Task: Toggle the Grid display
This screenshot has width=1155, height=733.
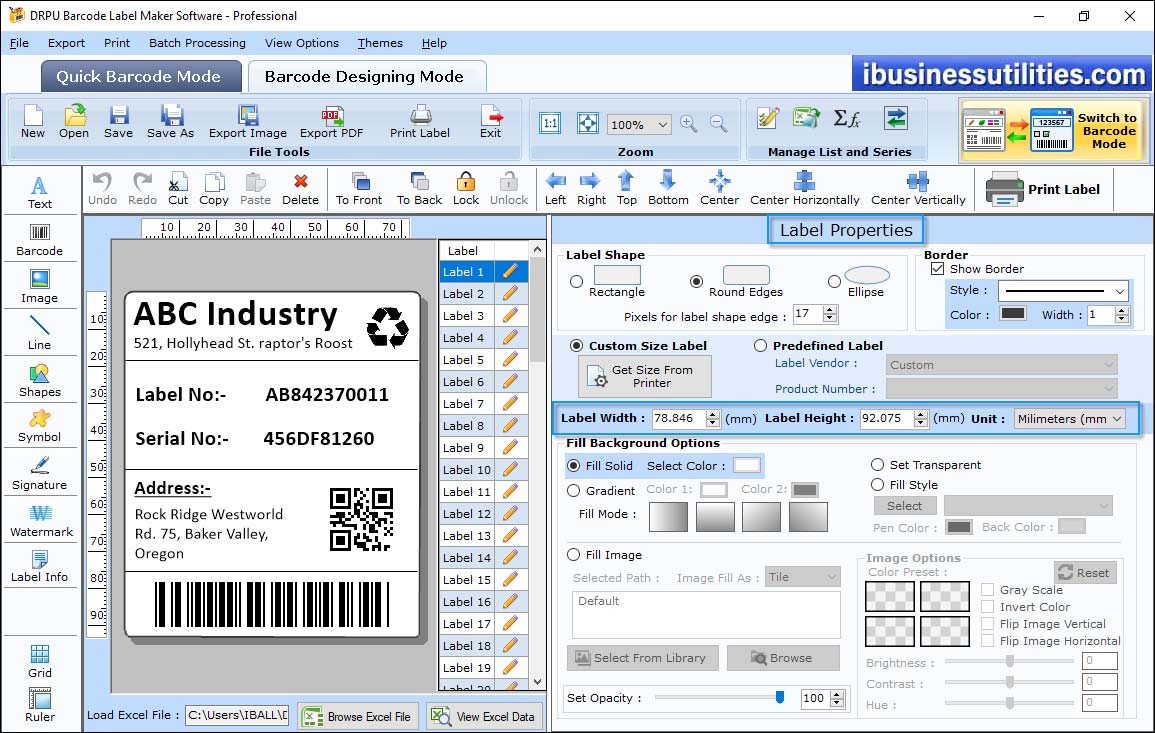Action: [x=40, y=661]
